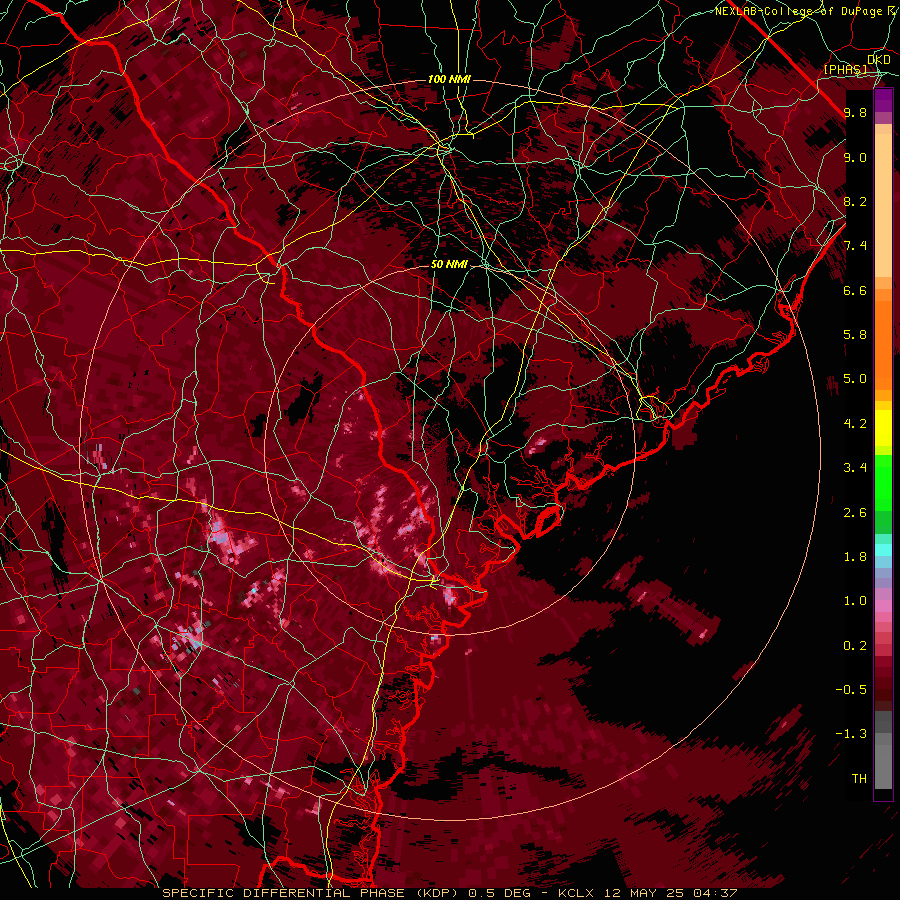Click the "12 MAY 25 04:37" timestamp
The height and width of the screenshot is (900, 900).
point(670,893)
